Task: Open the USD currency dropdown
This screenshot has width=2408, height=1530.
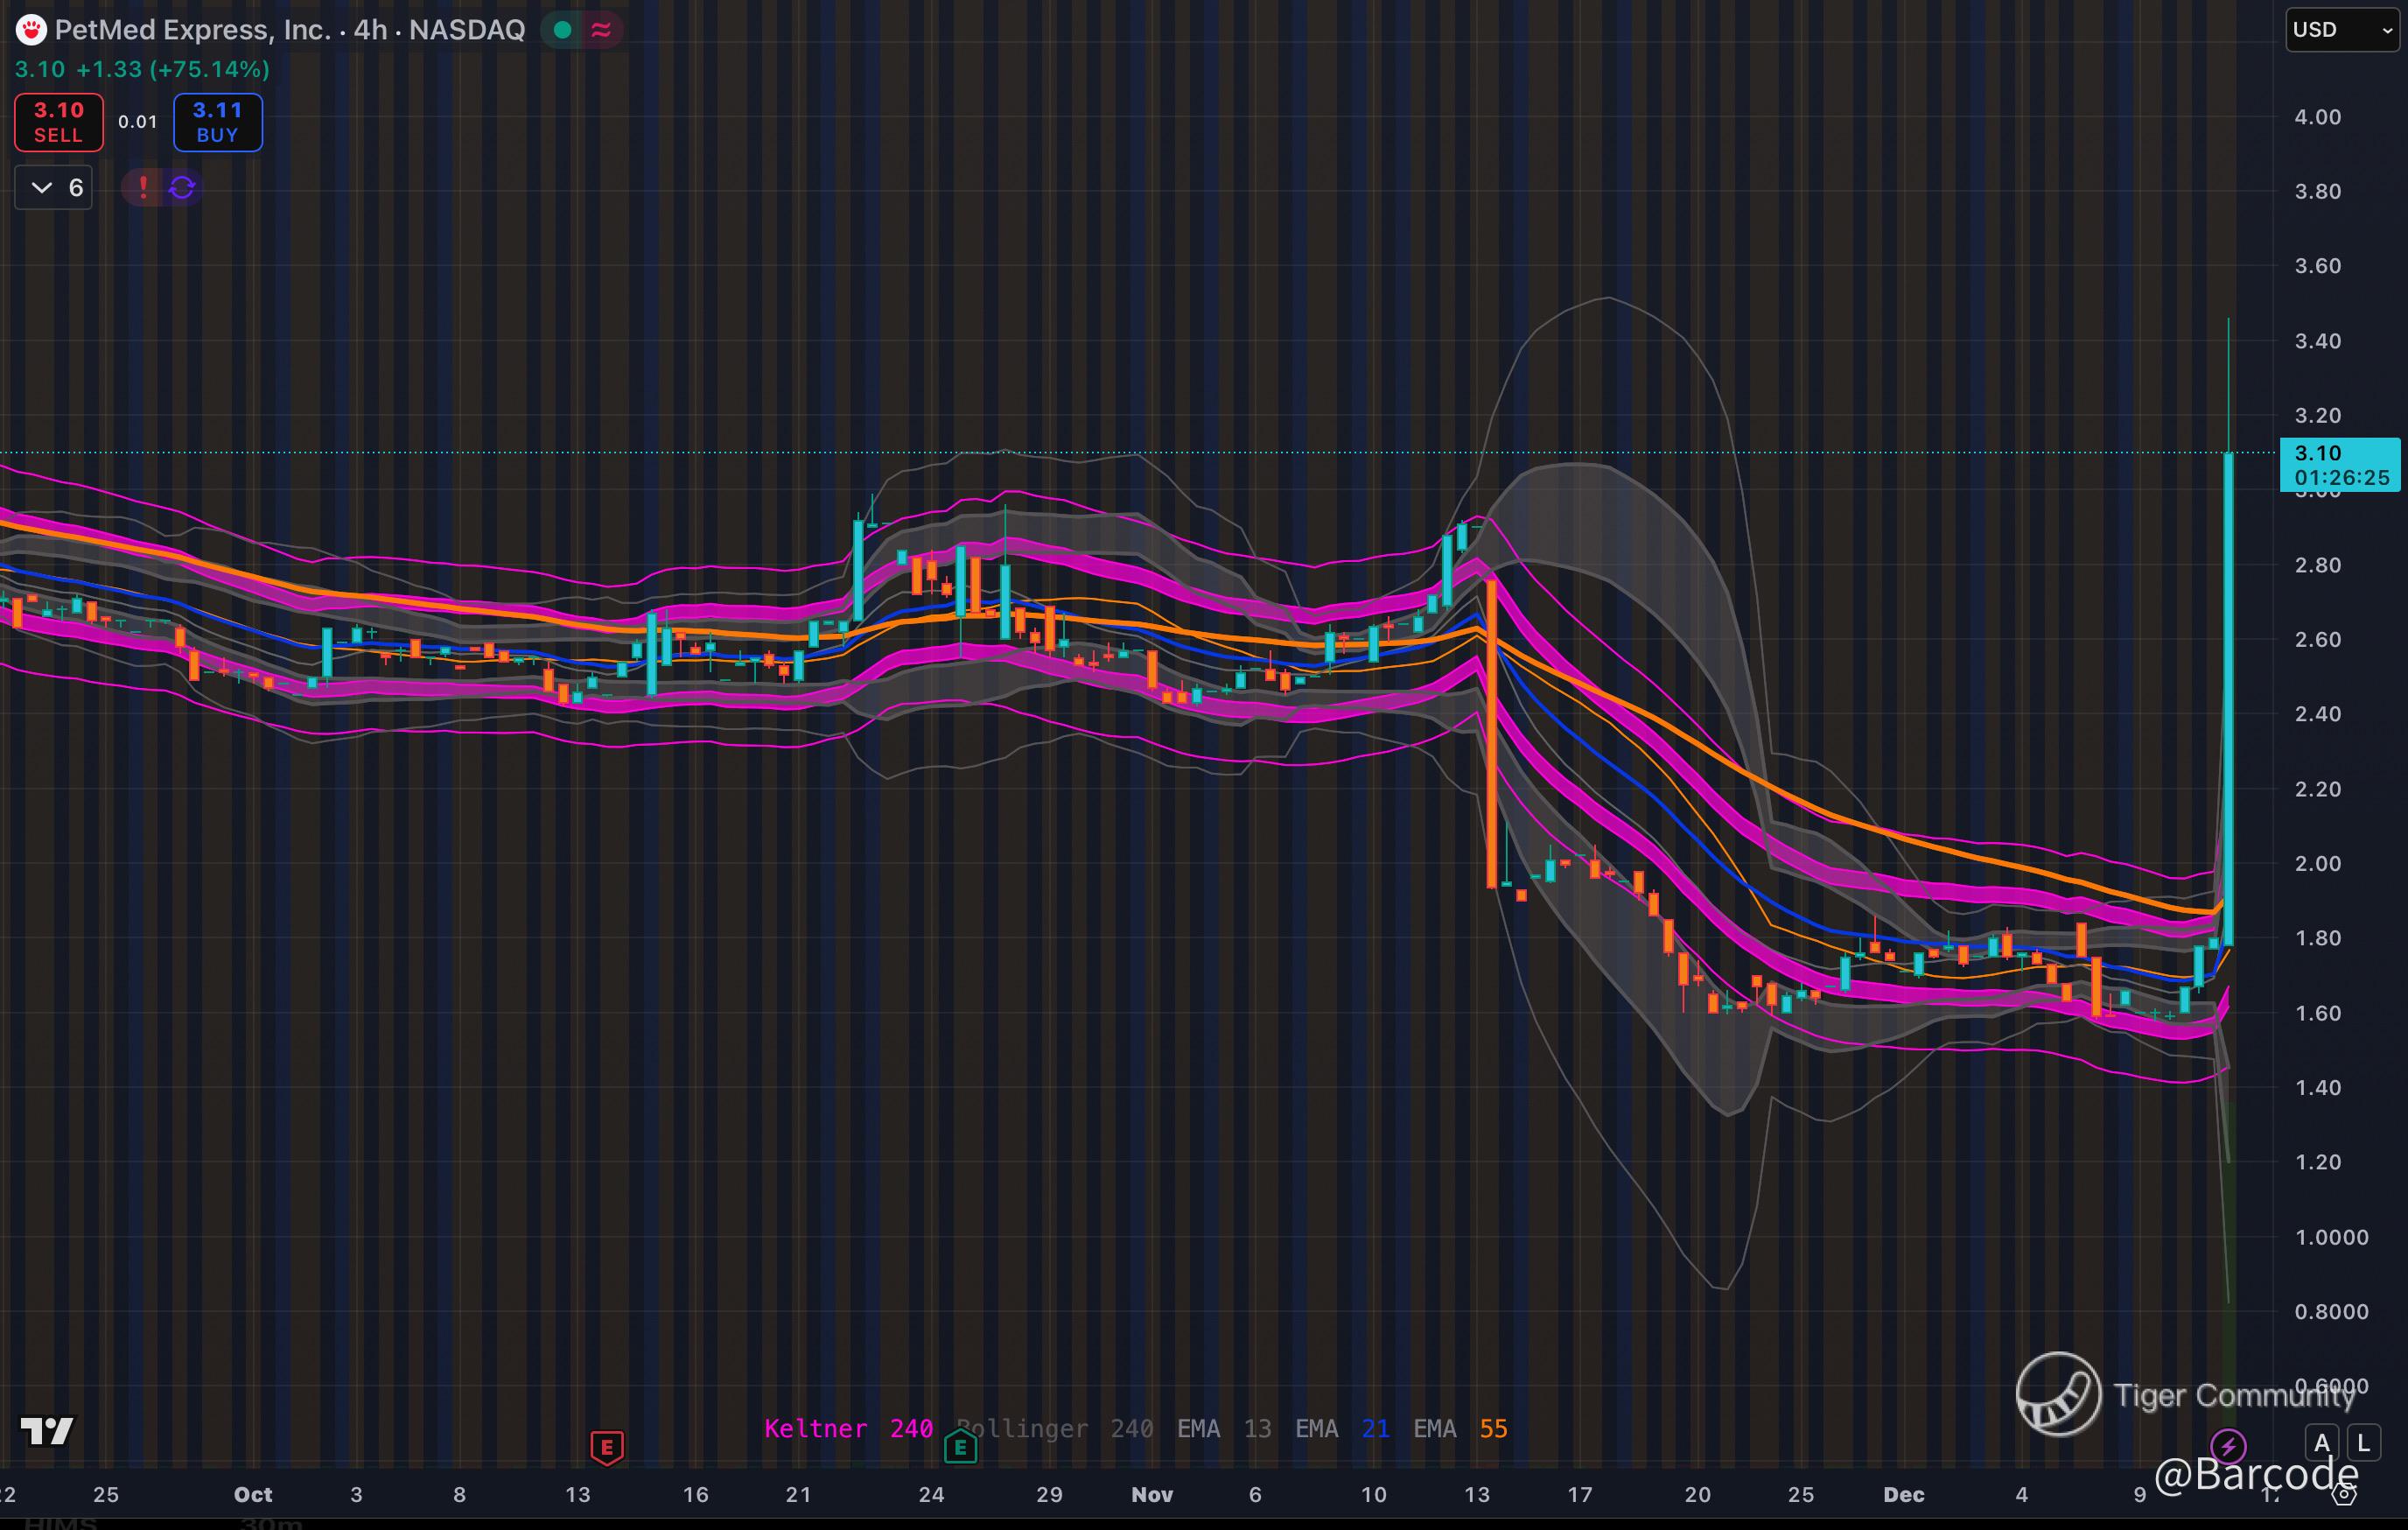Action: tap(2342, 30)
